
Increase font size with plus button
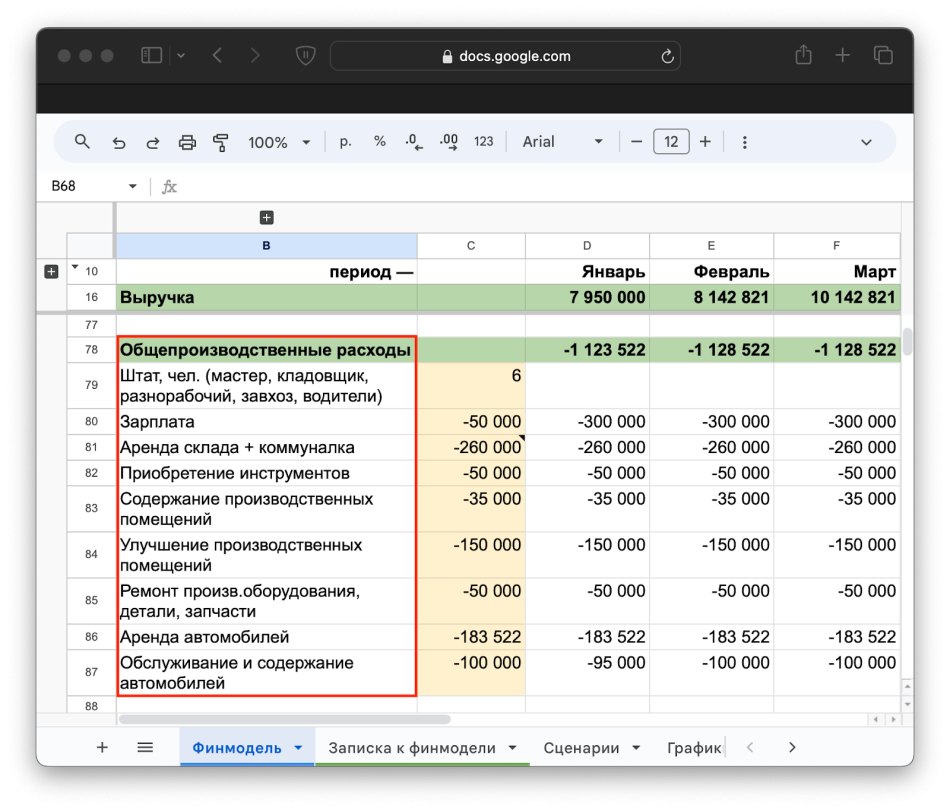click(705, 142)
